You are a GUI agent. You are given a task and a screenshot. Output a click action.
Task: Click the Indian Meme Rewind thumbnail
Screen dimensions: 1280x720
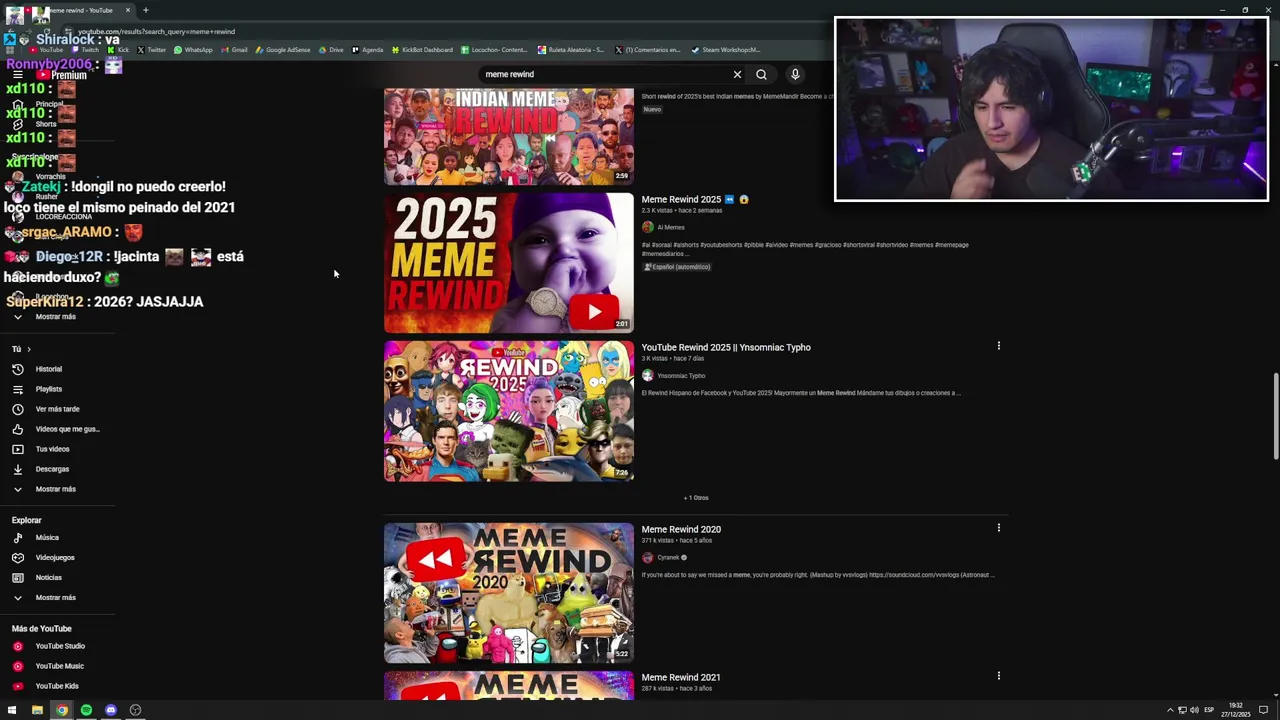(509, 136)
